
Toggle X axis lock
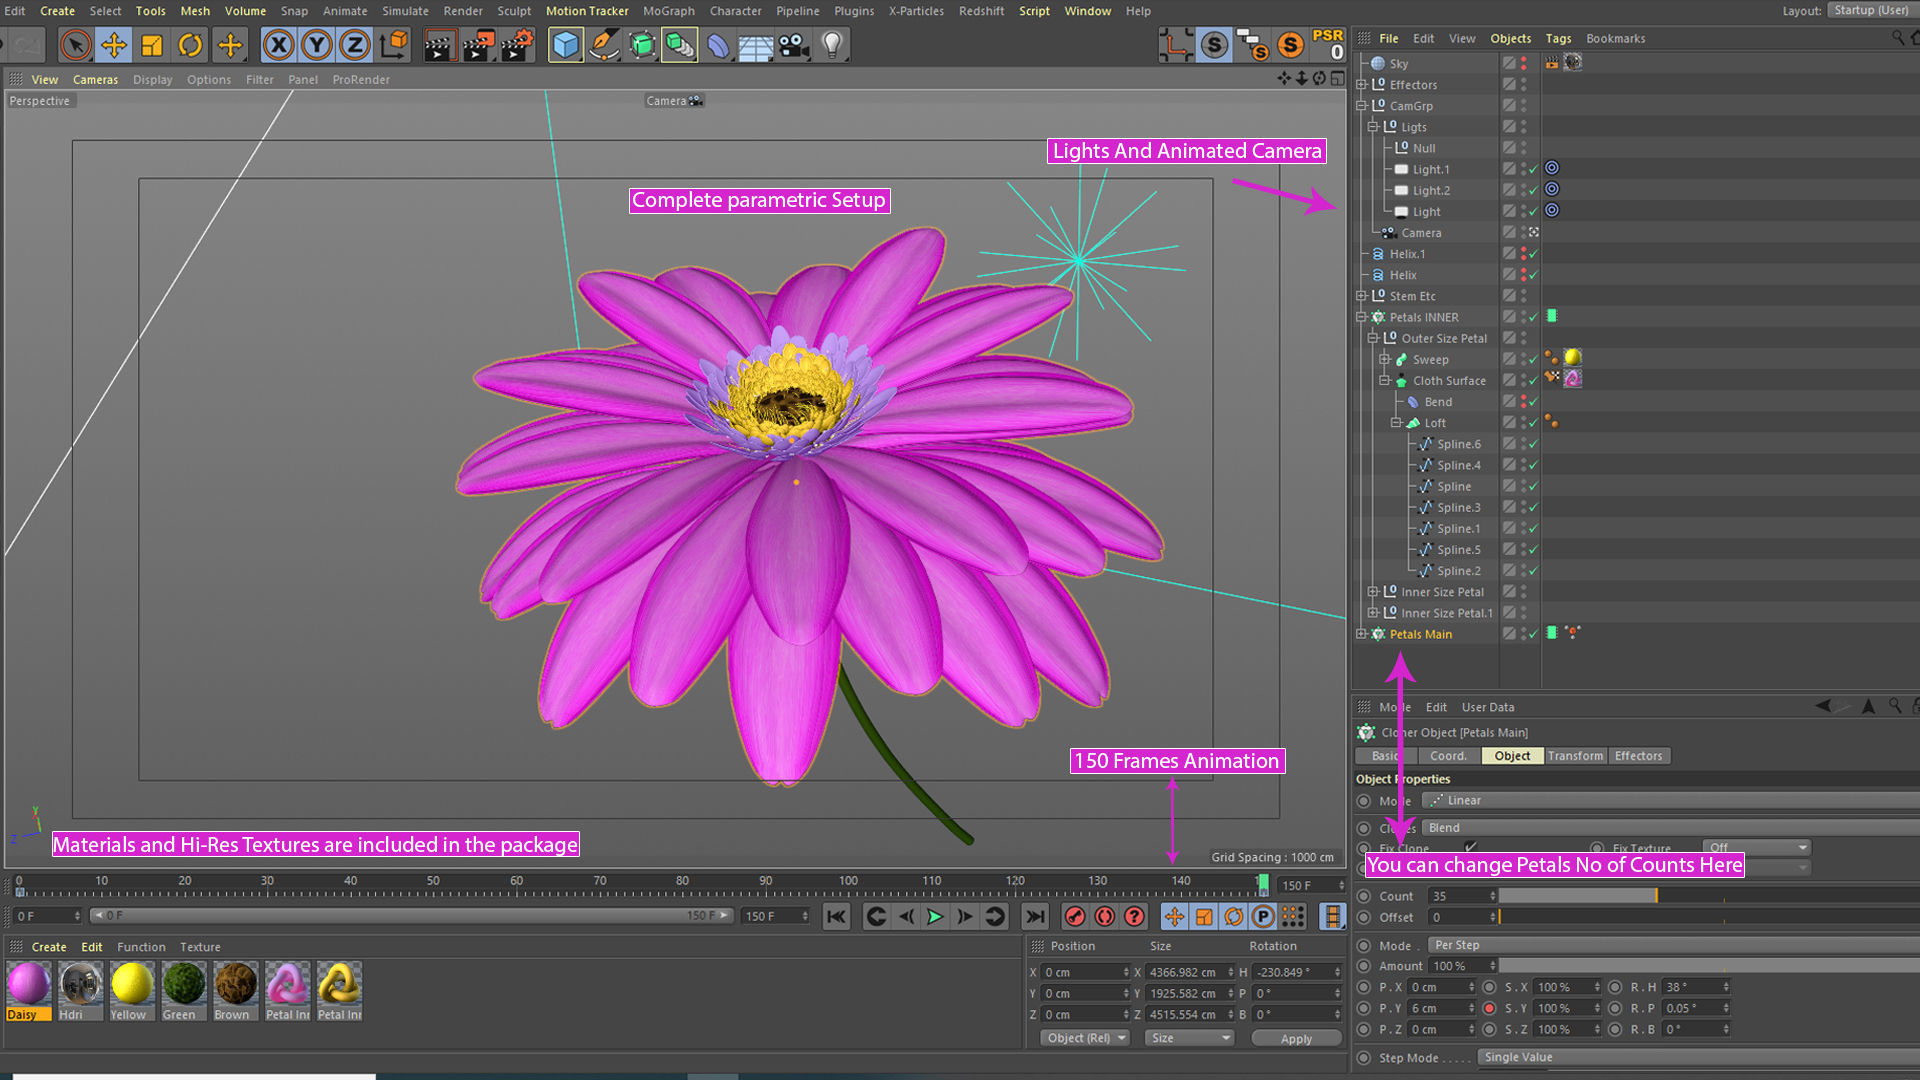click(x=279, y=45)
